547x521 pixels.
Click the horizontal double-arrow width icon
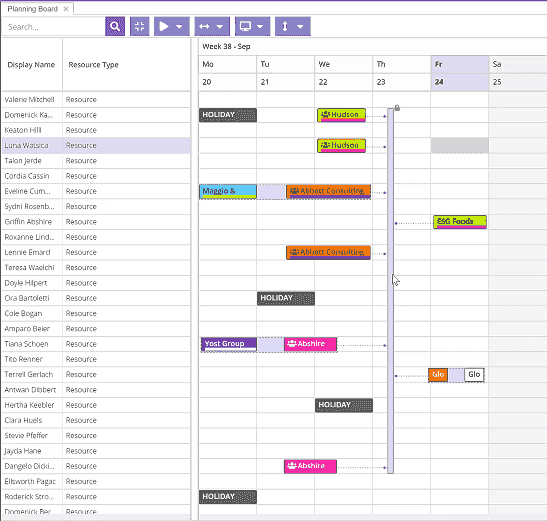coord(204,27)
